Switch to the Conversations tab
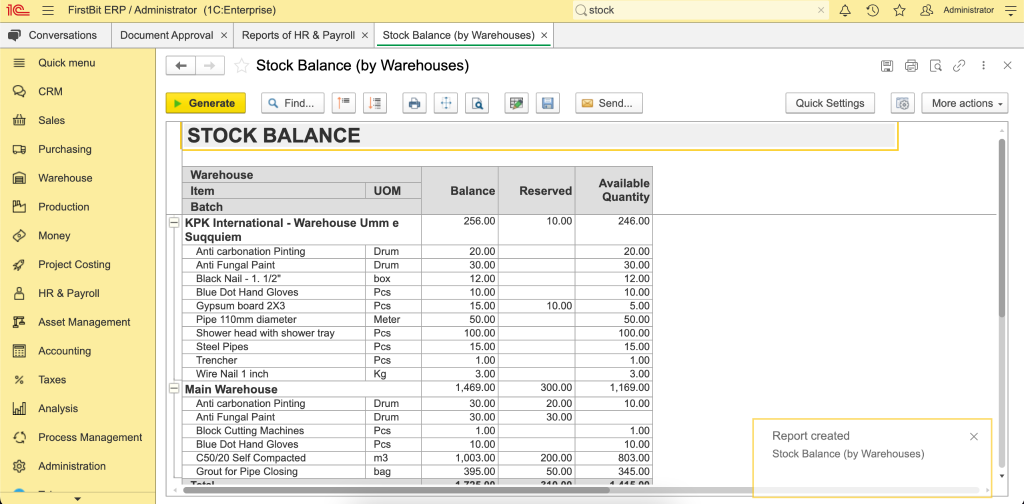The width and height of the screenshot is (1024, 504). pos(56,35)
